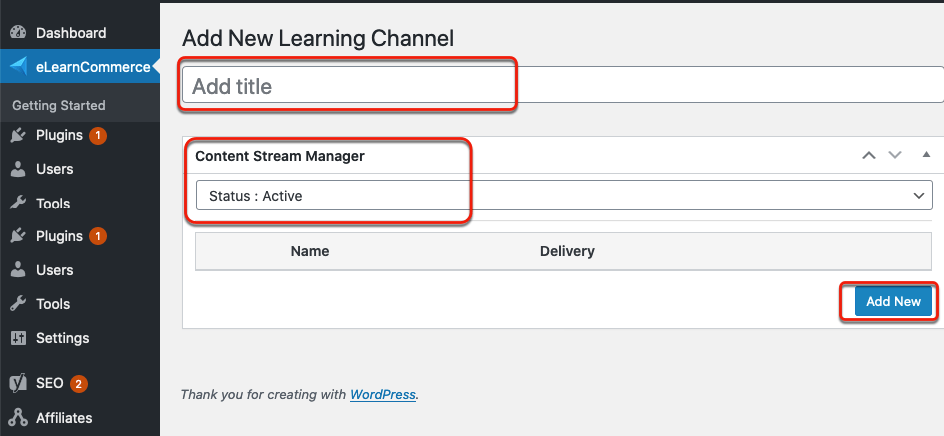Move Content Stream Manager panel up
This screenshot has width=944, height=436.
pos(868,155)
